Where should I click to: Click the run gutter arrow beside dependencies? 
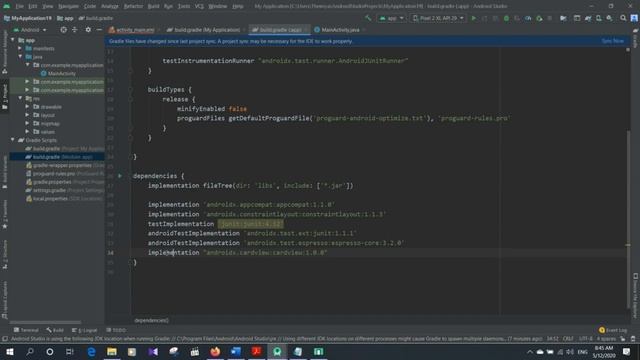pyautogui.click(x=120, y=176)
